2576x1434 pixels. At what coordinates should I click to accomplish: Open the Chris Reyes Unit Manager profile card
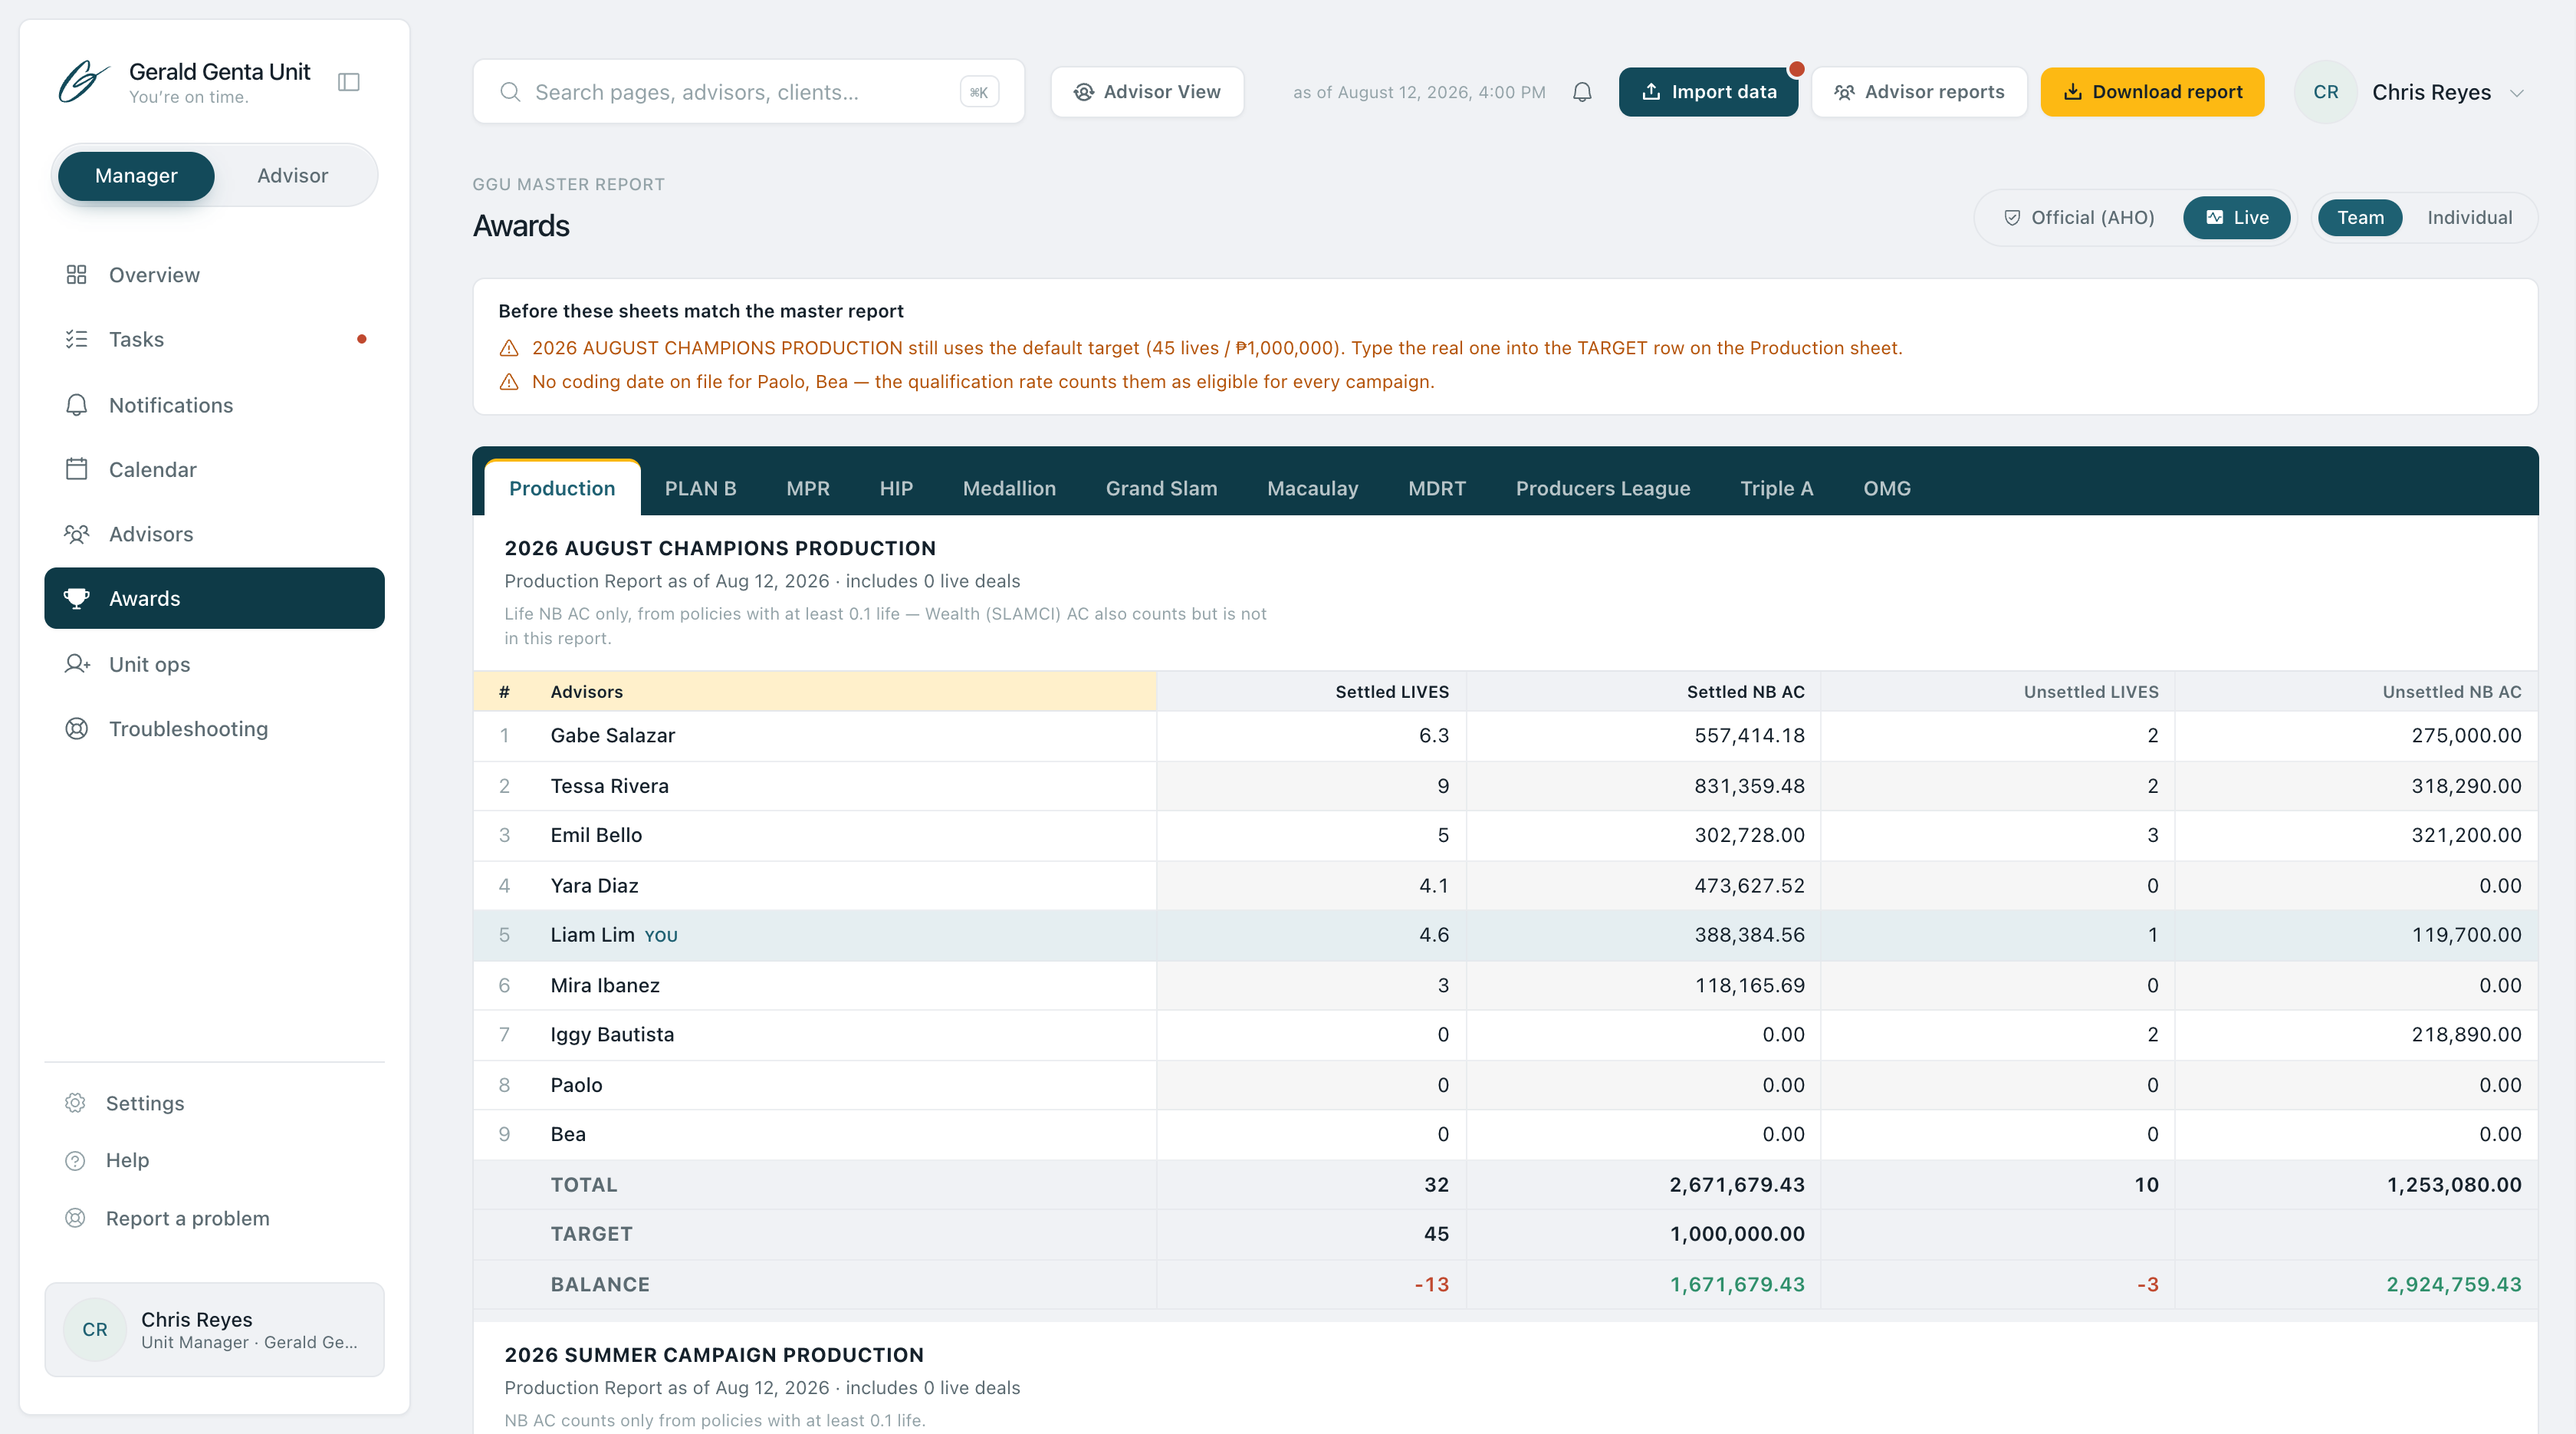coord(214,1329)
